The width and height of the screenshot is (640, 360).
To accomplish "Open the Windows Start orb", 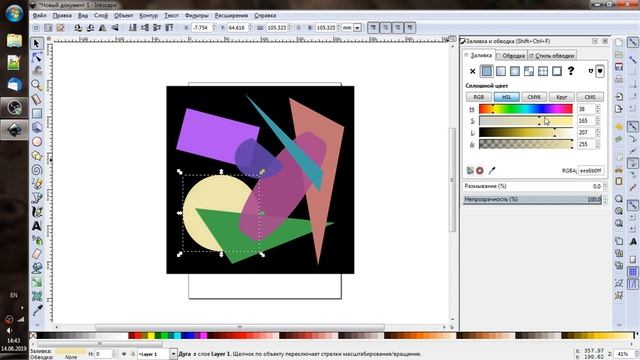I will point(14,13).
